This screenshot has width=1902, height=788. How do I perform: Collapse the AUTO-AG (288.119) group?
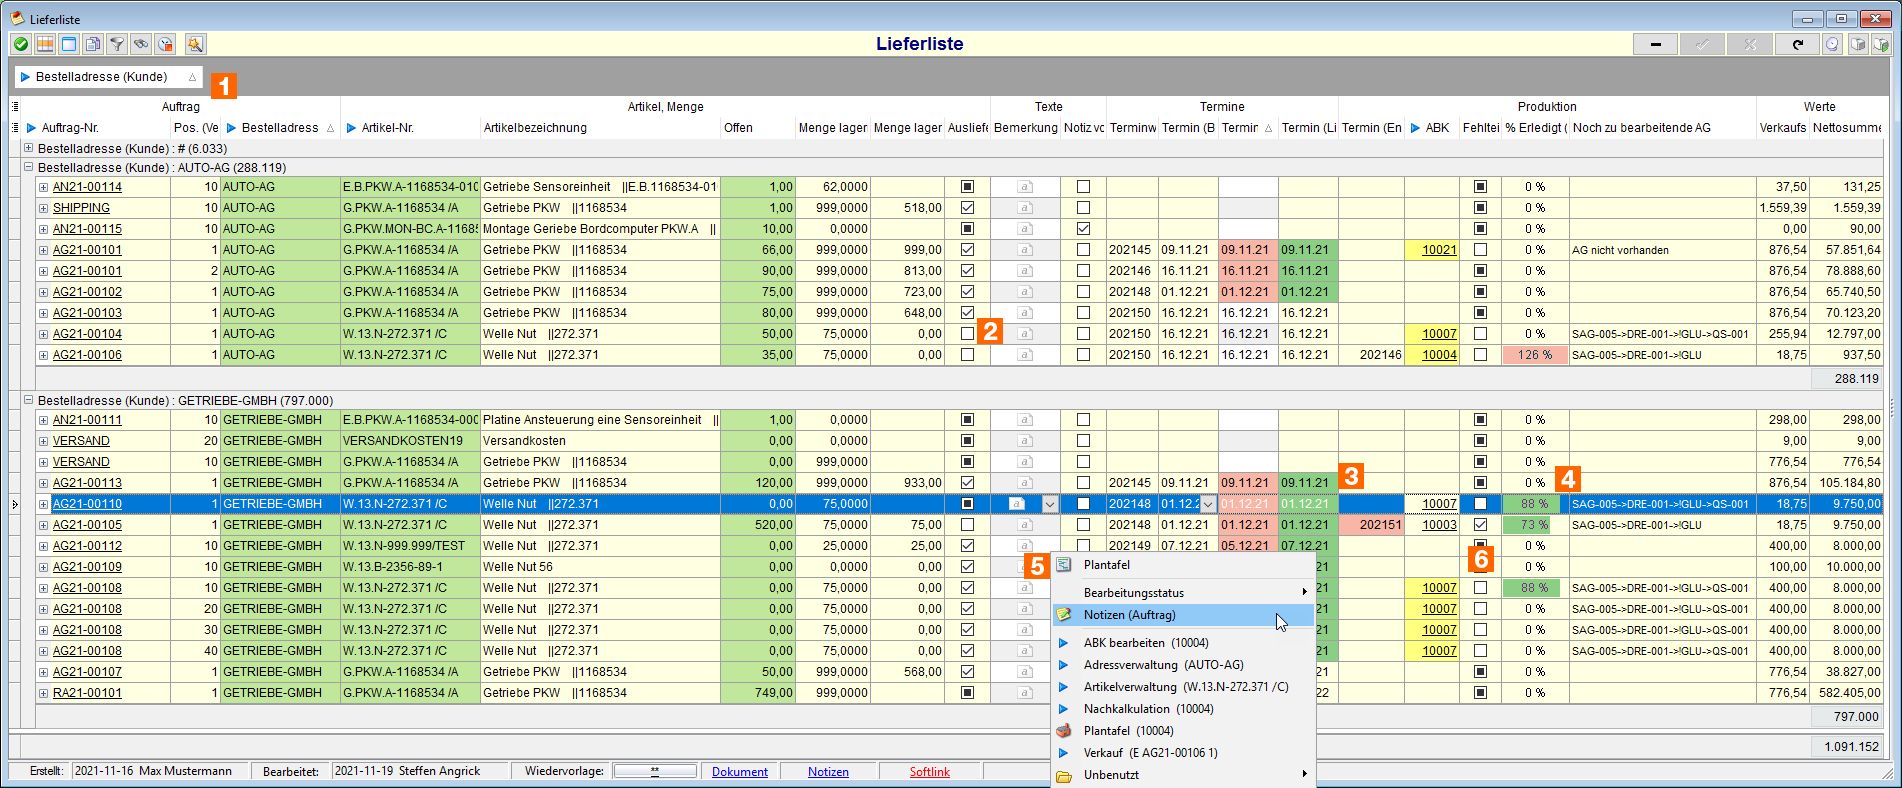[28, 168]
